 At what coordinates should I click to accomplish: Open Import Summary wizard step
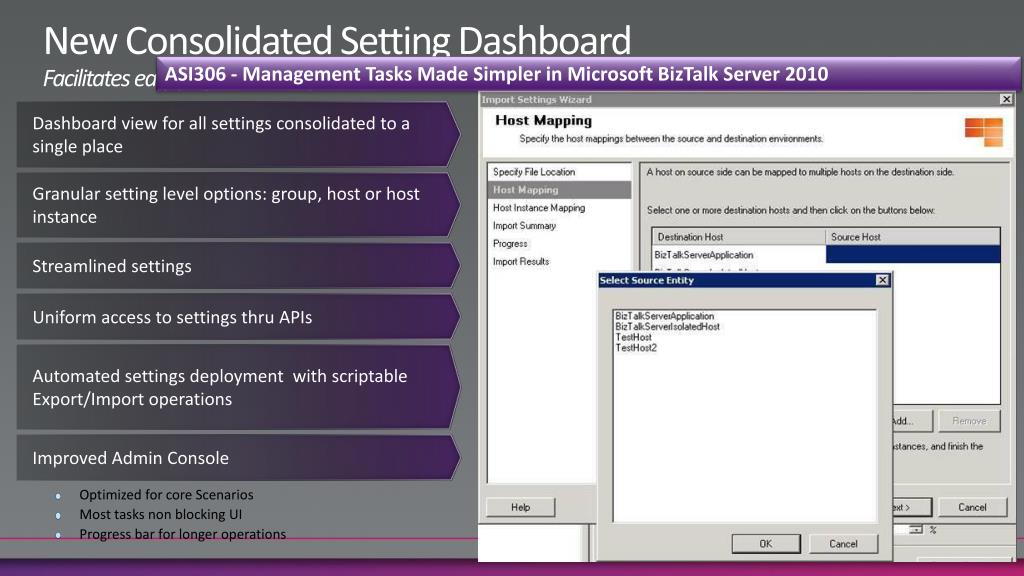point(559,226)
